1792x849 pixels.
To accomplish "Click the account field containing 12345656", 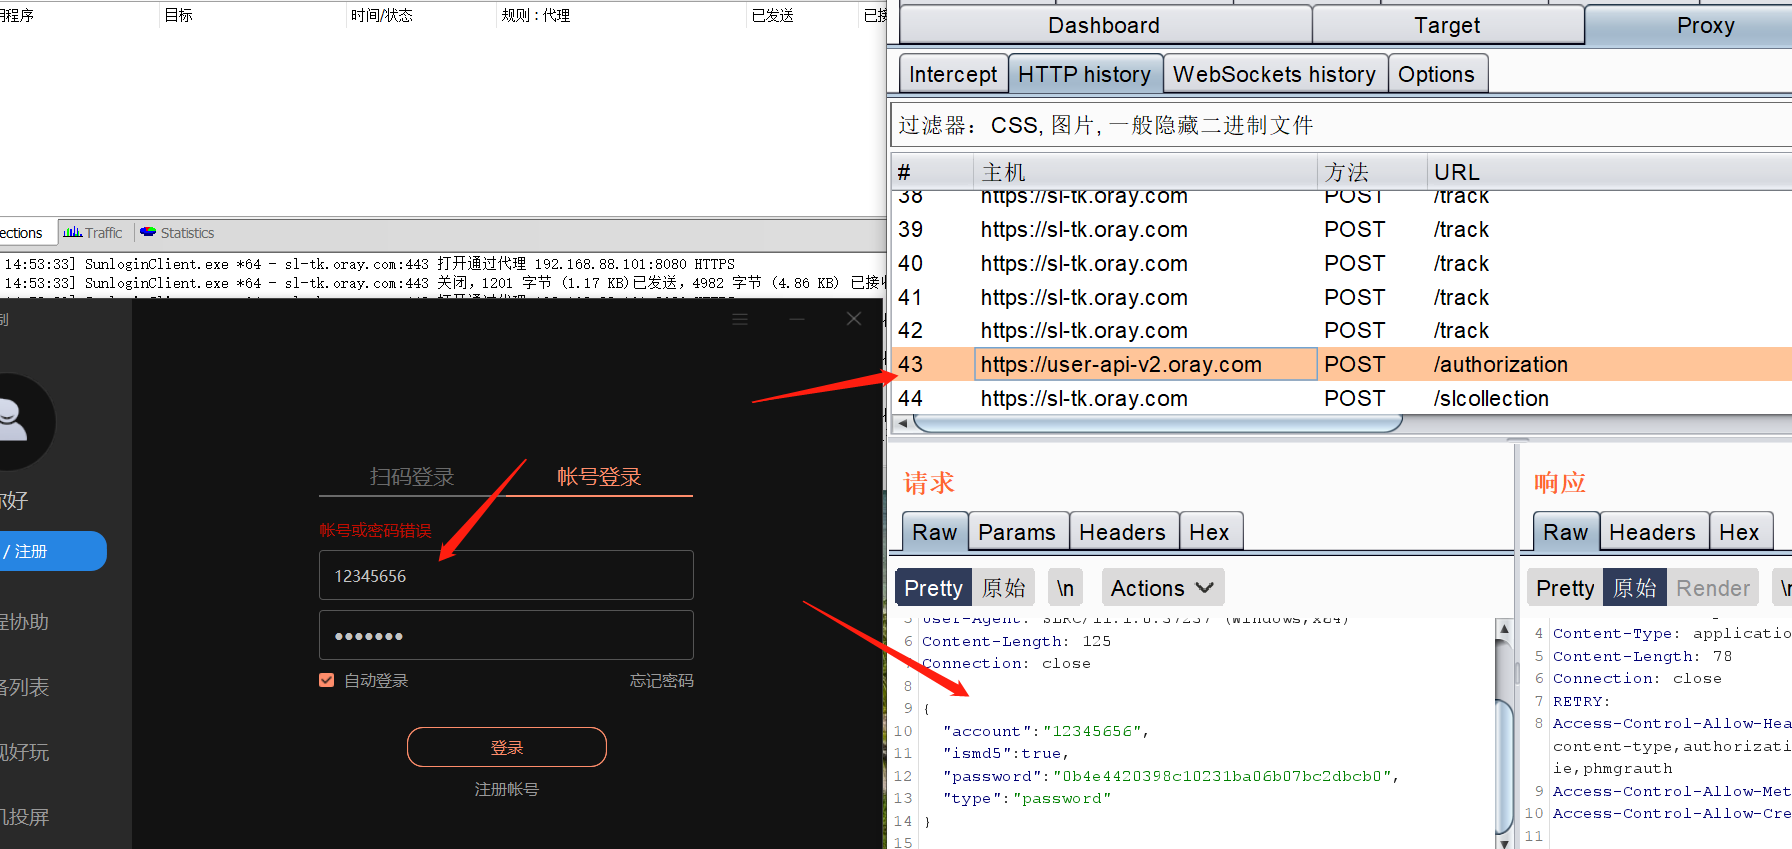I will [x=506, y=575].
